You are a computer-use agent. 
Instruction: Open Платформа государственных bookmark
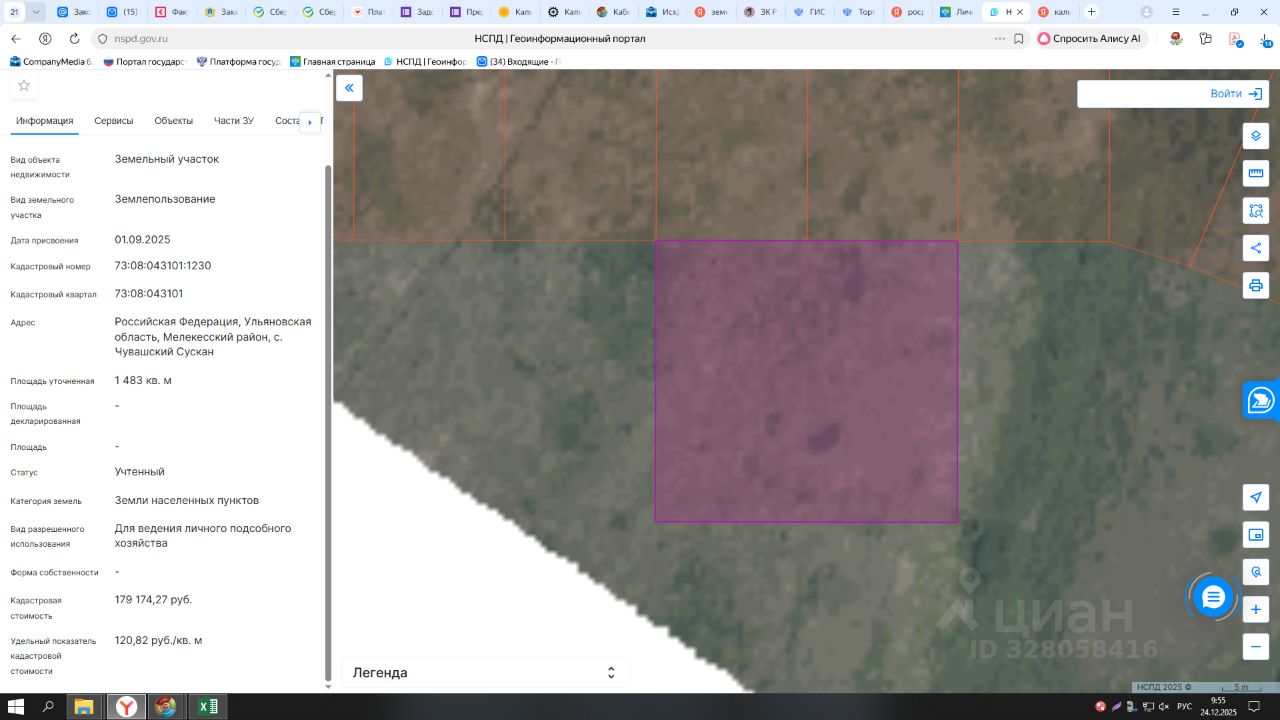click(238, 61)
